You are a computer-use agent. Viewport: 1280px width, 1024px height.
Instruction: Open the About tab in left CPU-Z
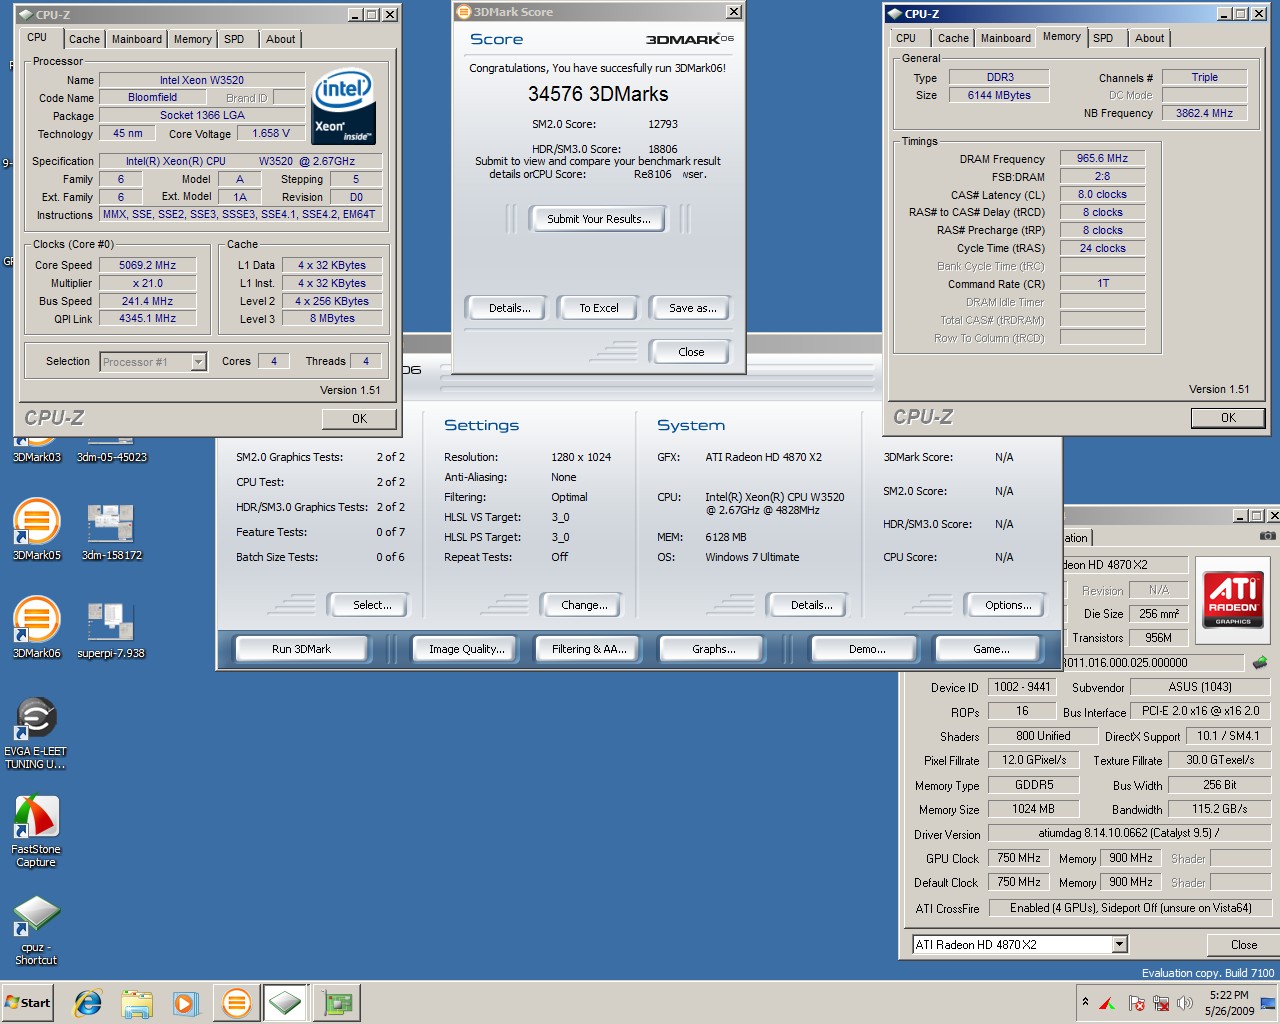280,39
